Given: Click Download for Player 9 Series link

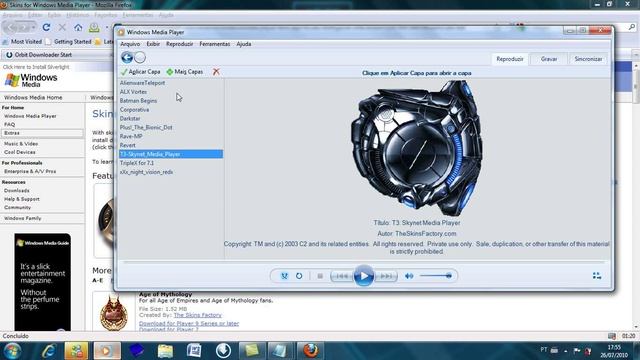Looking at the screenshot, I should click(x=189, y=323).
